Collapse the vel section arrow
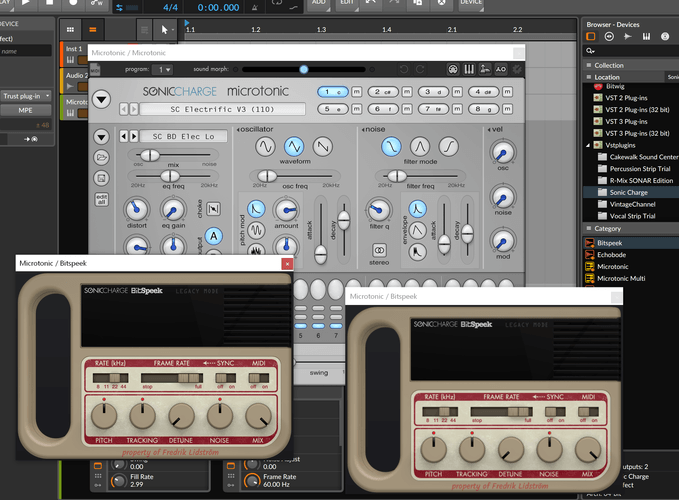The width and height of the screenshot is (679, 500). click(x=489, y=129)
